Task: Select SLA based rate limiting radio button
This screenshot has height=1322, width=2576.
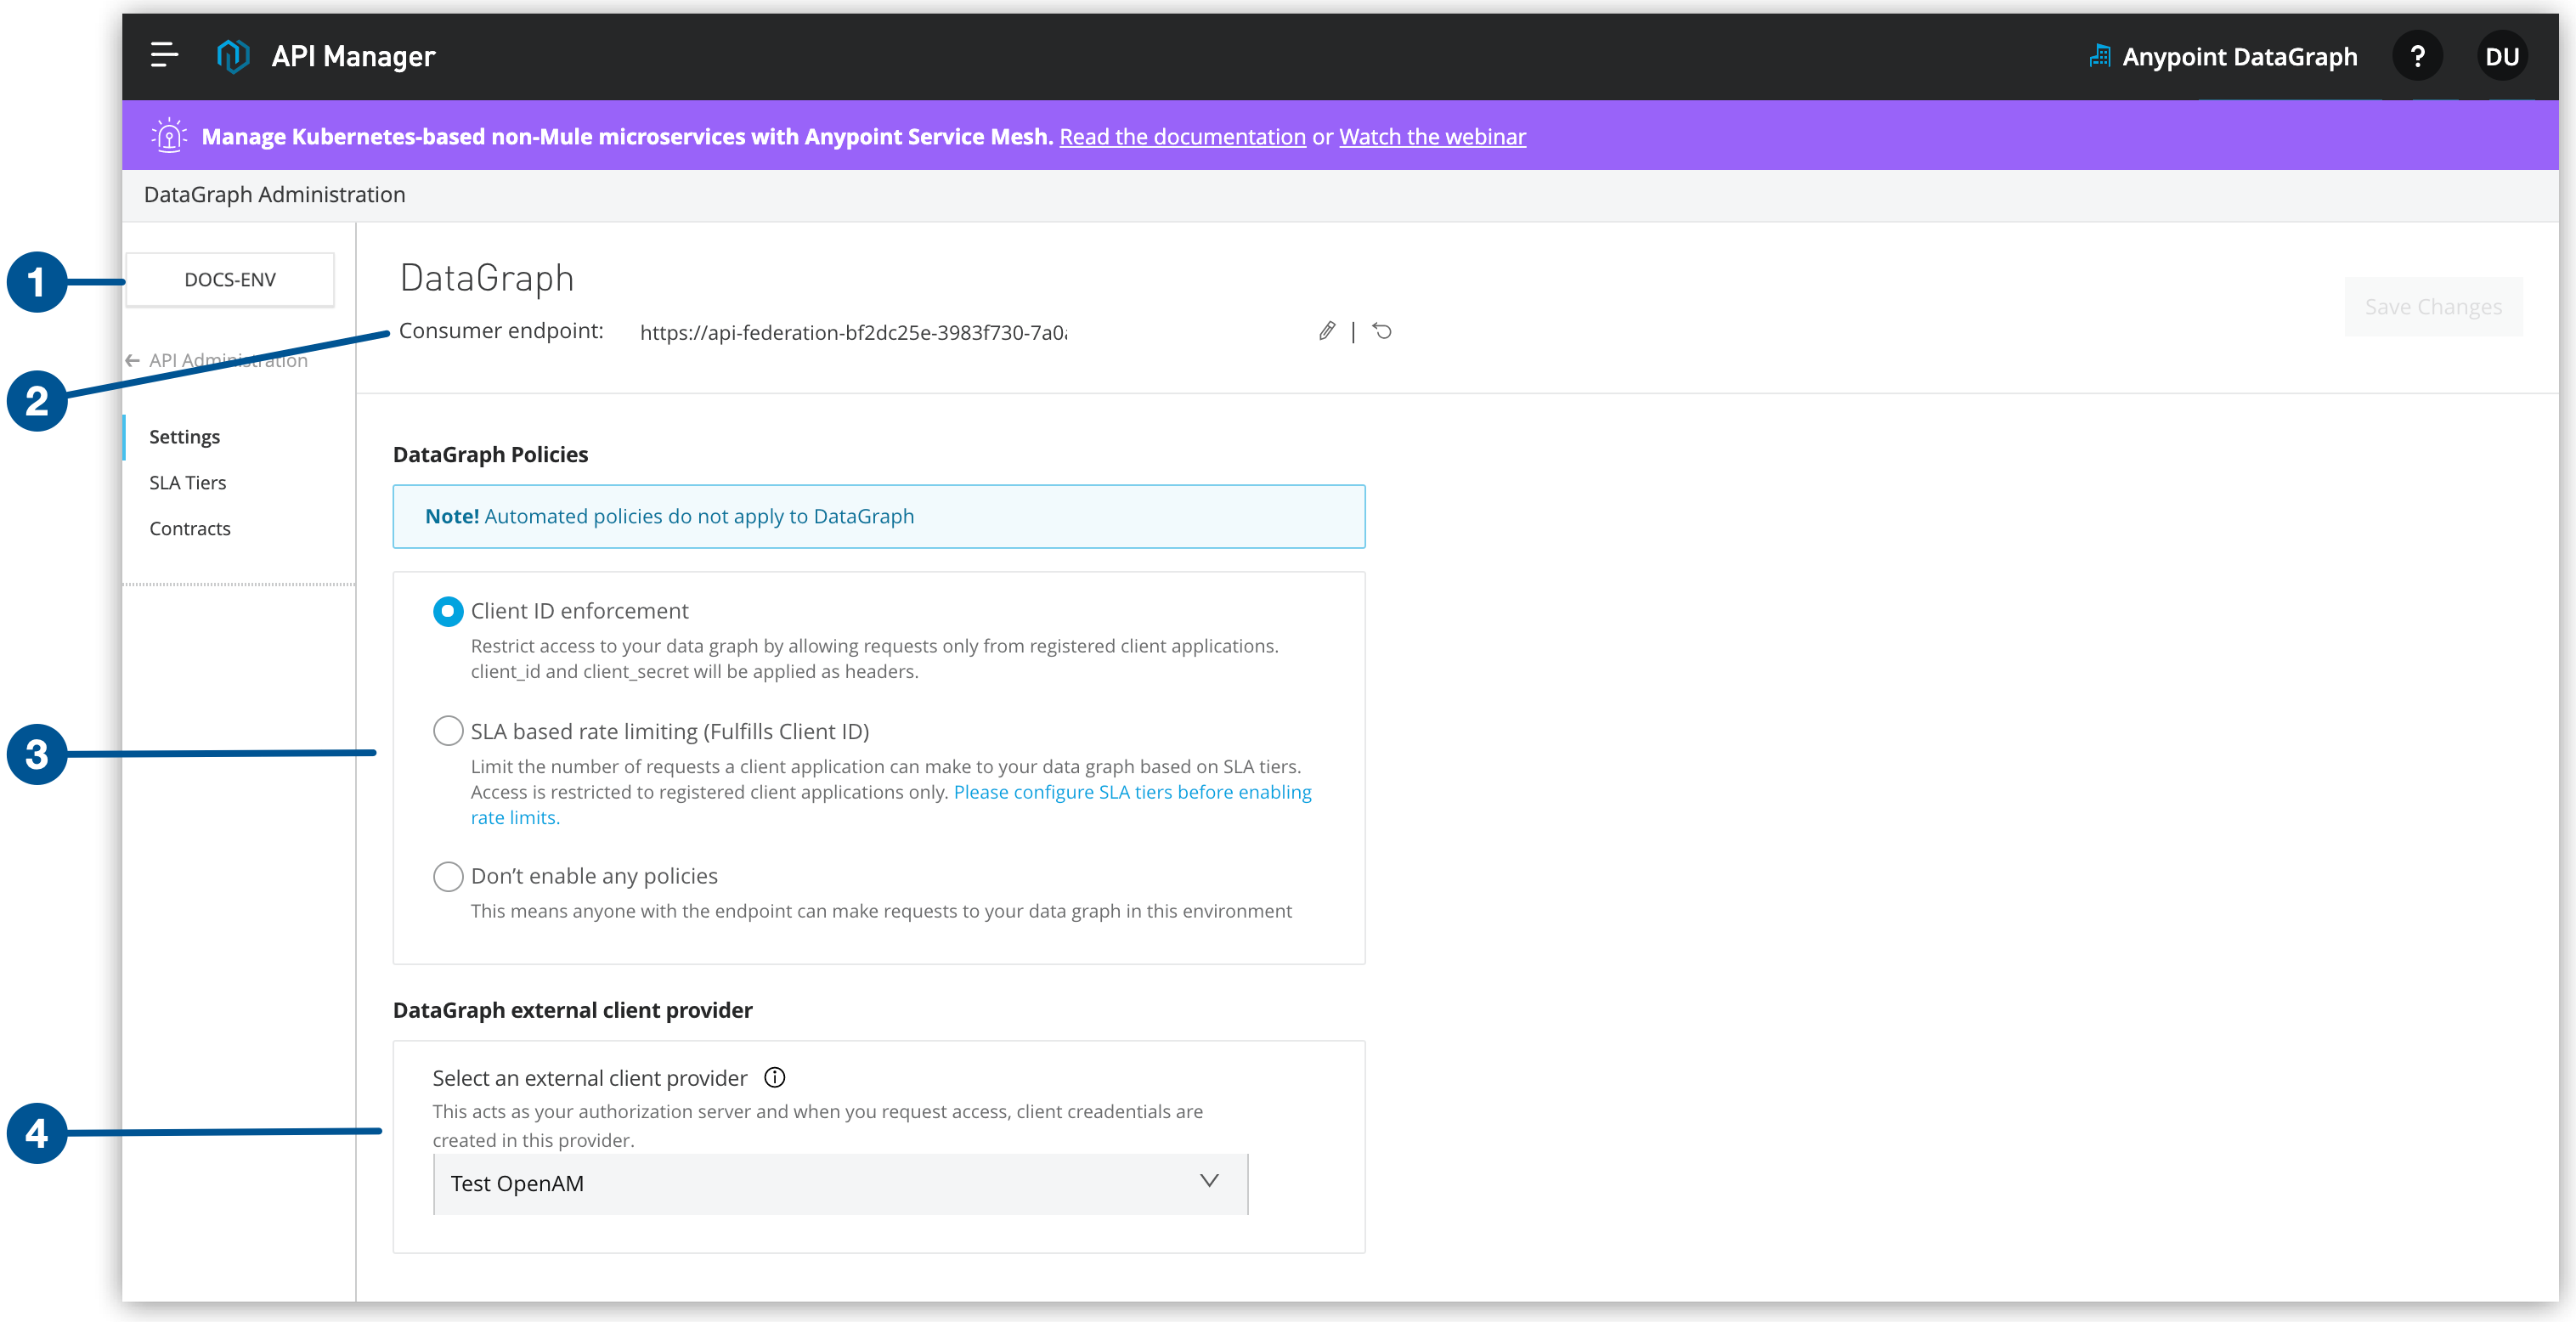Action: 445,730
